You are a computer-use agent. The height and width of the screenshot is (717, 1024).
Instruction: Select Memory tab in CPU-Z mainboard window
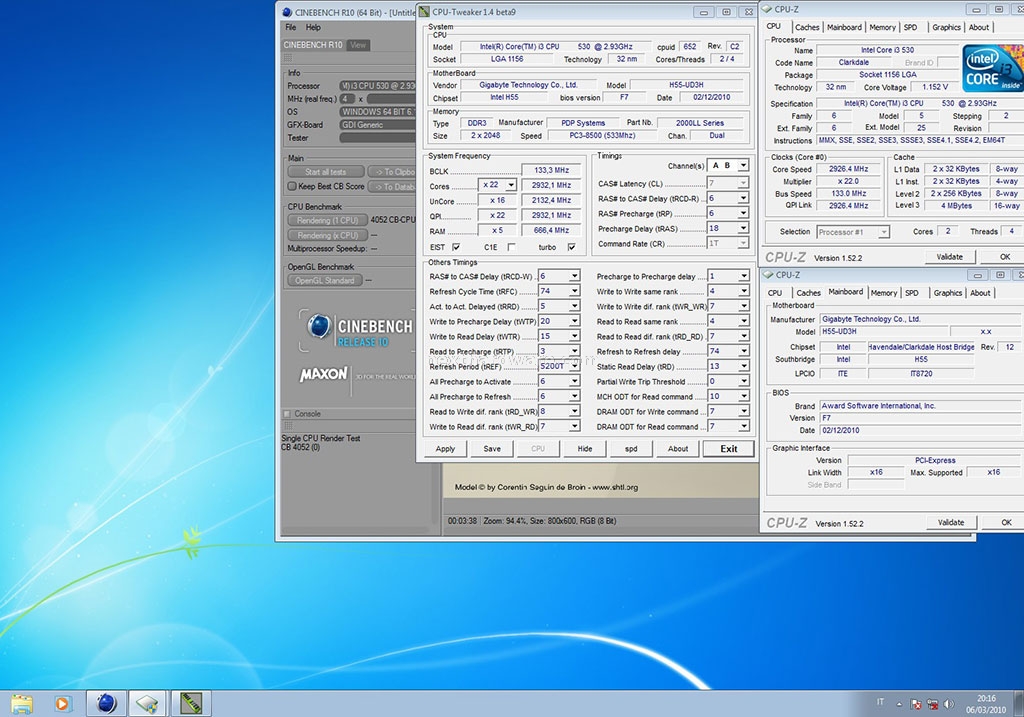tap(884, 293)
